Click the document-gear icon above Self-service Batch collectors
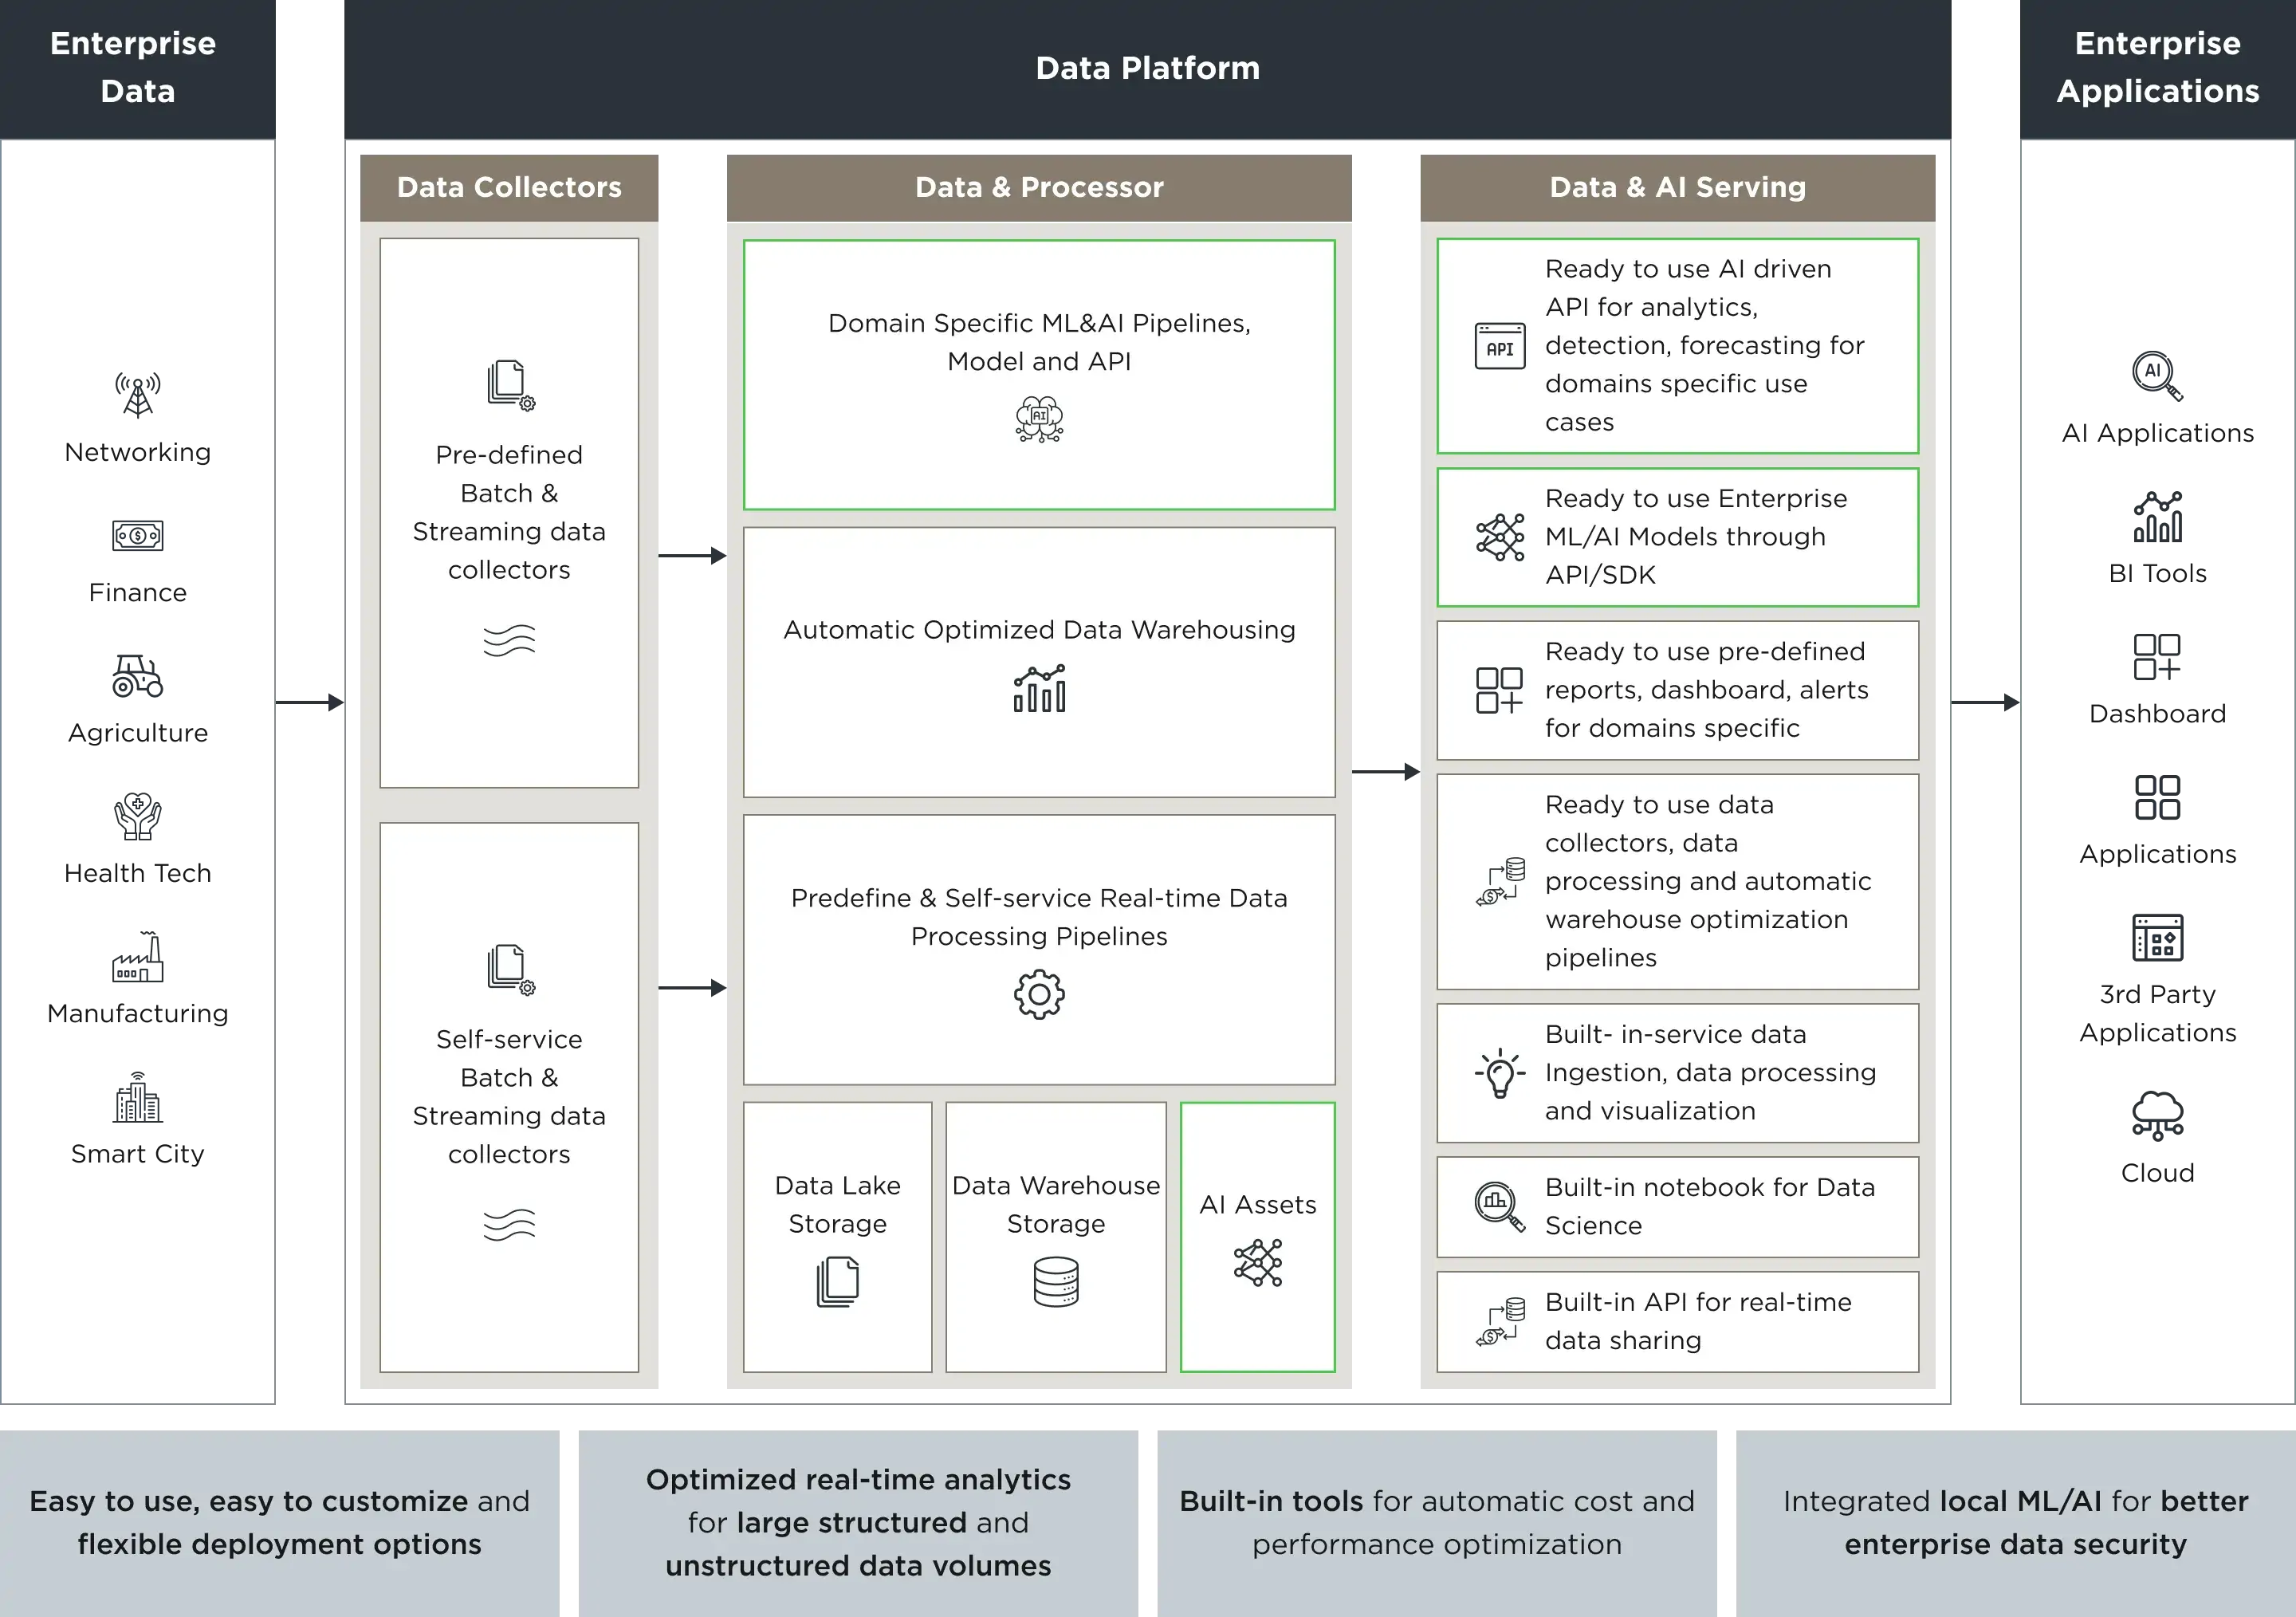Viewport: 2296px width, 1617px height. 511,969
